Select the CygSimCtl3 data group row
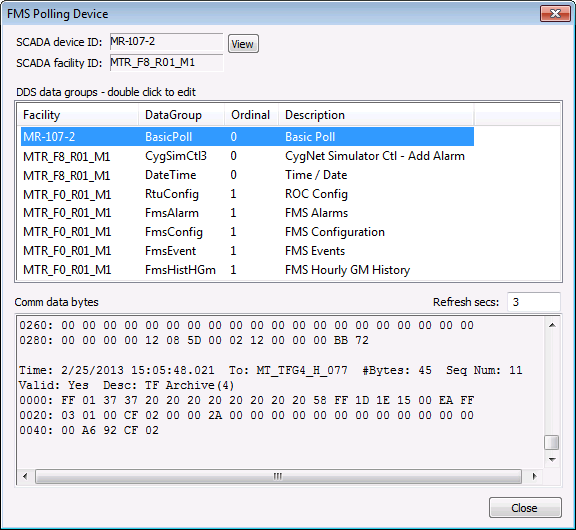This screenshot has height=530, width=576. pos(247,156)
